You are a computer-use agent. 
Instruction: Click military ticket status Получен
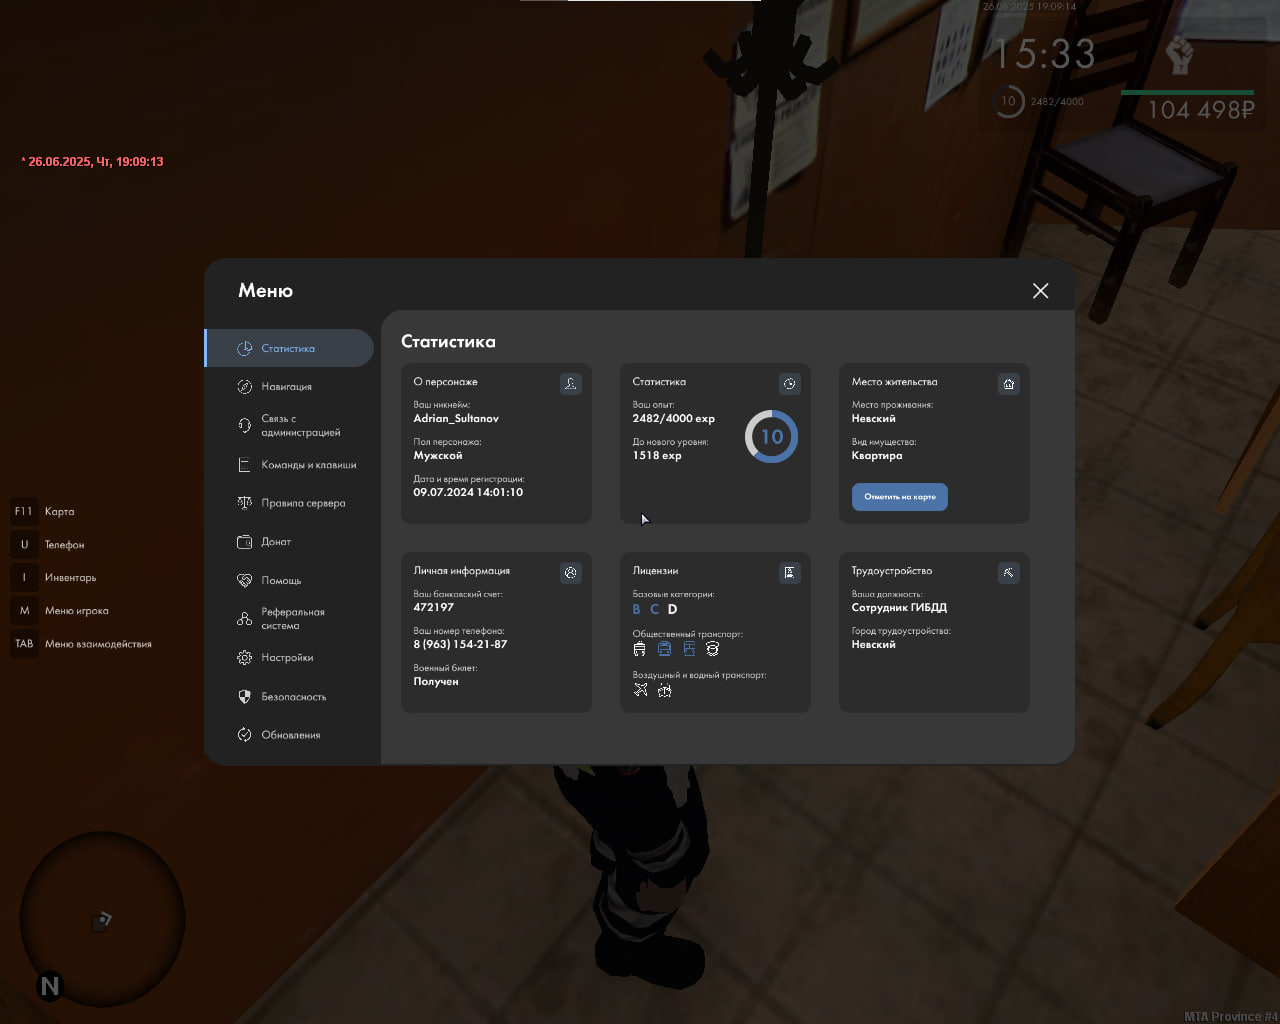coord(436,681)
